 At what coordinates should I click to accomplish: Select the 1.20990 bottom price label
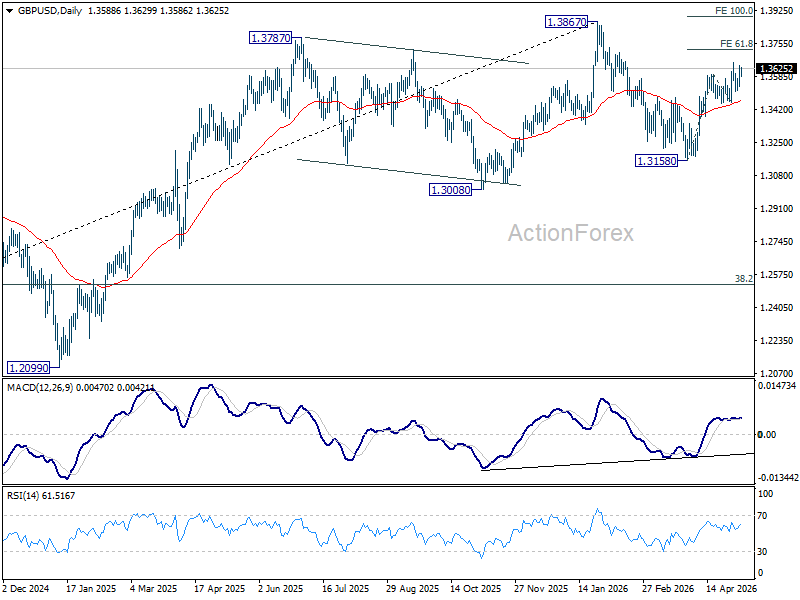pos(29,368)
